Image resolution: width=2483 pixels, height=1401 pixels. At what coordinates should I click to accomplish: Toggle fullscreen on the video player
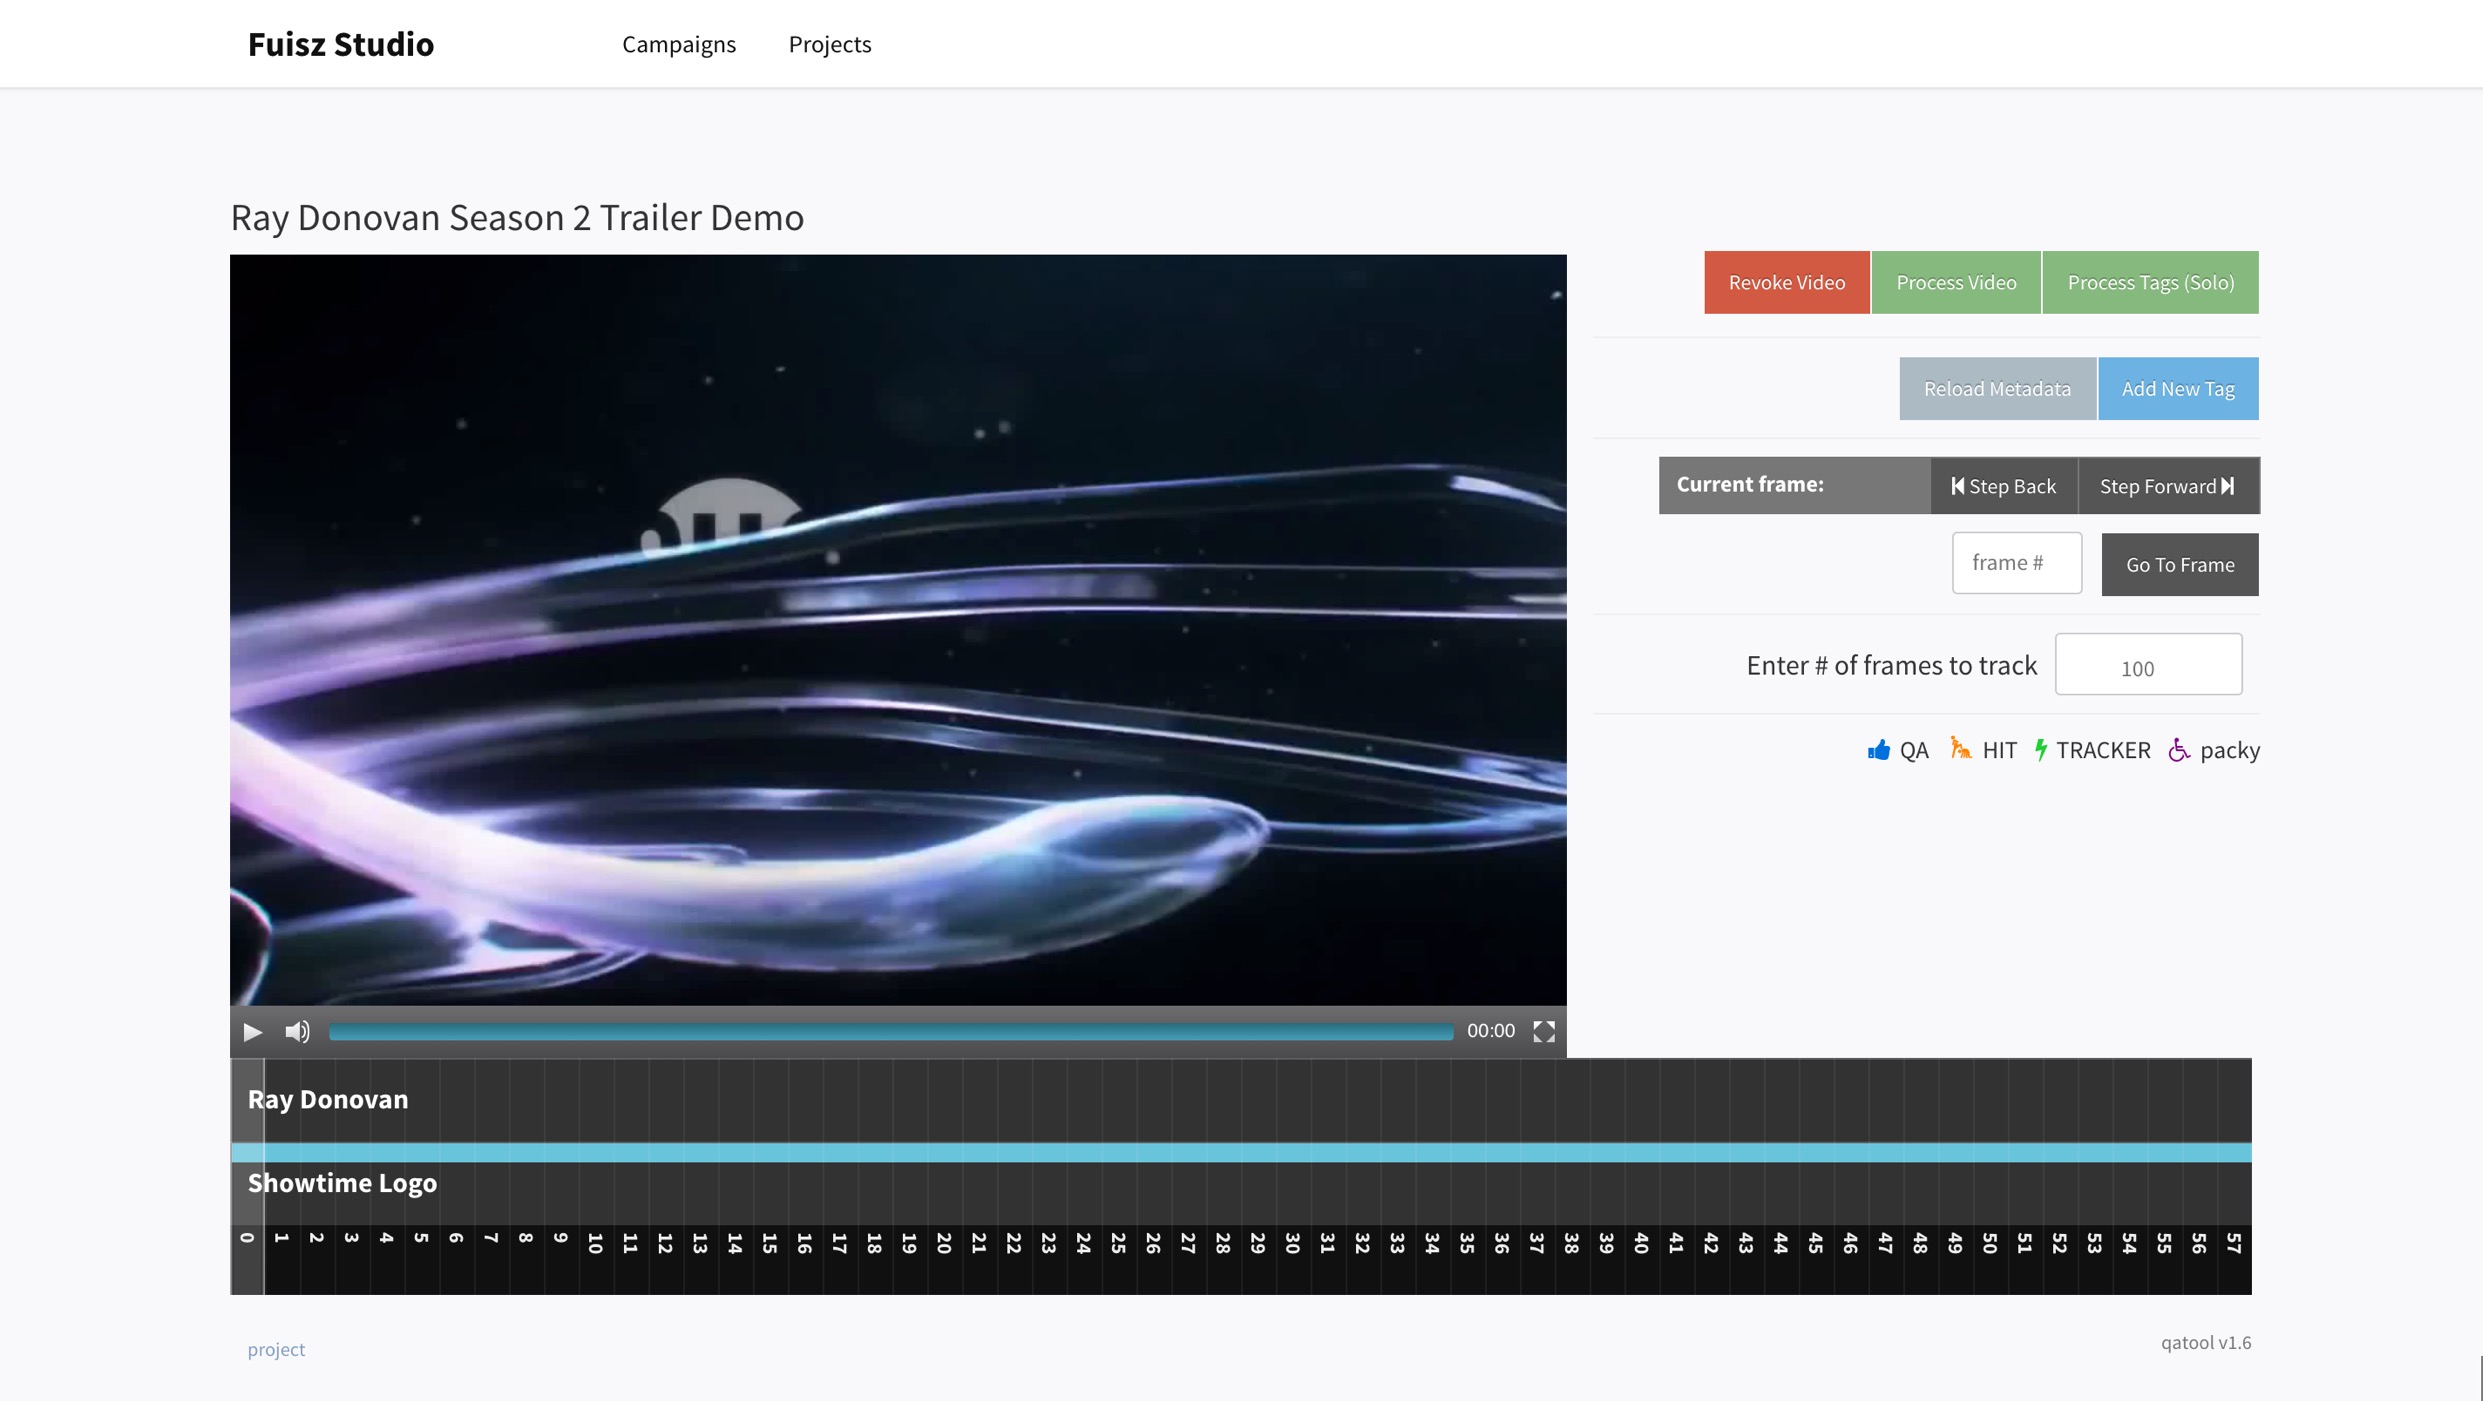(x=1543, y=1031)
